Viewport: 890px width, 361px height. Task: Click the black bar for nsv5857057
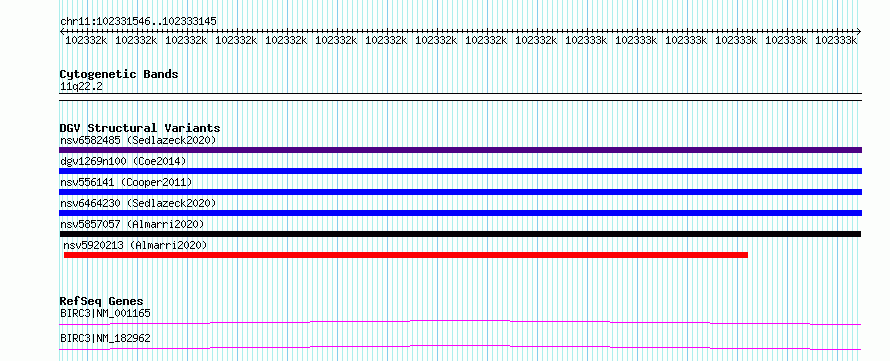click(x=460, y=234)
